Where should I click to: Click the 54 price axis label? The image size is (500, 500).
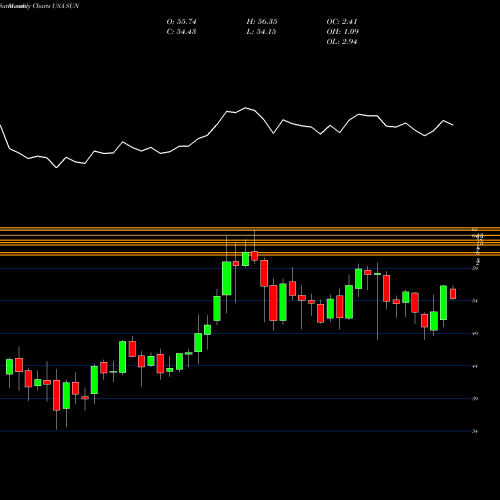[475, 301]
